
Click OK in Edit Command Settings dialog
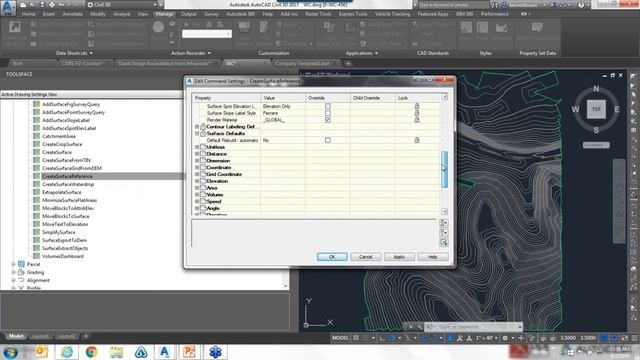point(332,257)
